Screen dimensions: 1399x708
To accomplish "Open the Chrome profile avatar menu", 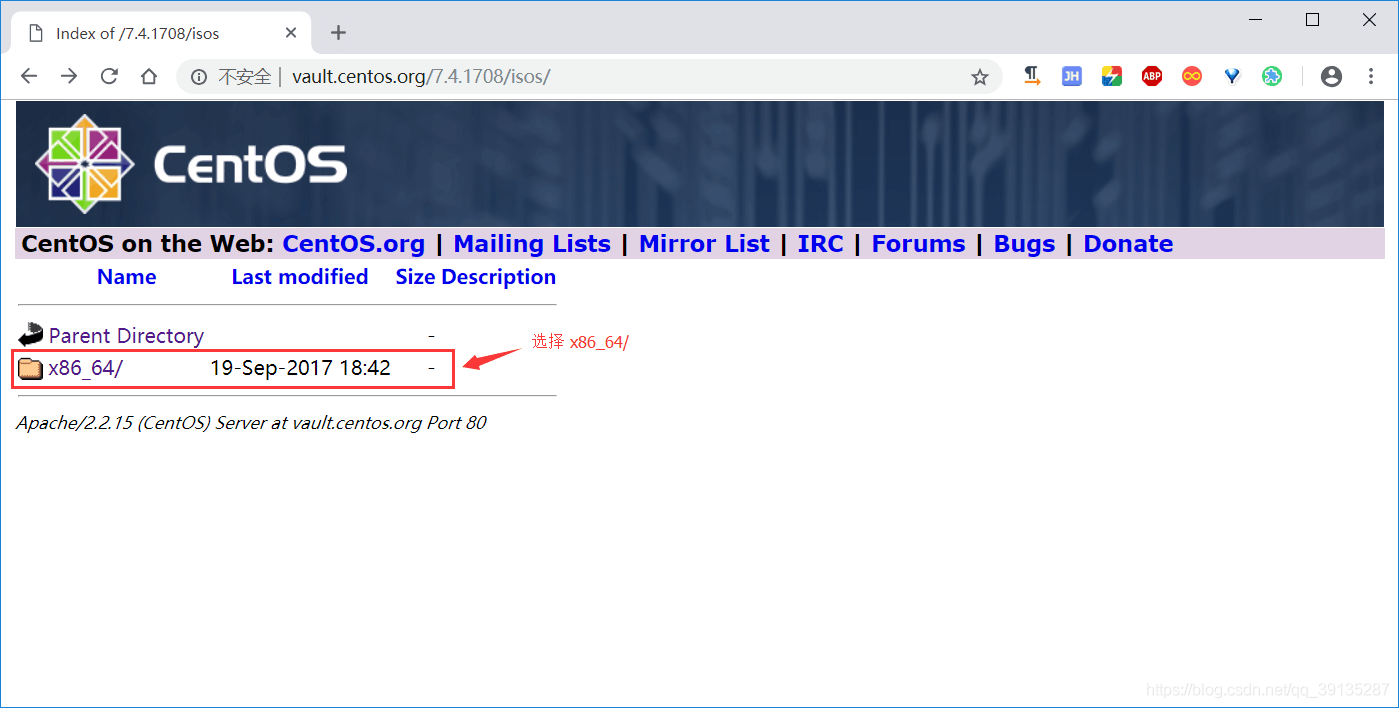I will tap(1330, 76).
